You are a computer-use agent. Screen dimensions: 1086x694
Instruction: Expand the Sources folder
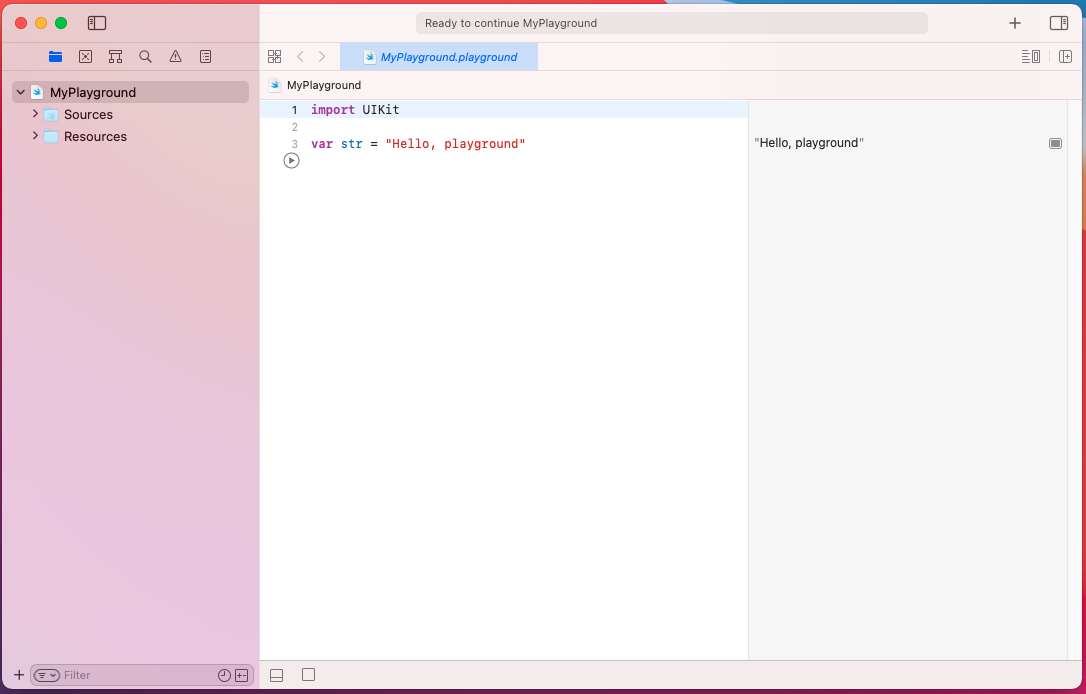[x=35, y=114]
